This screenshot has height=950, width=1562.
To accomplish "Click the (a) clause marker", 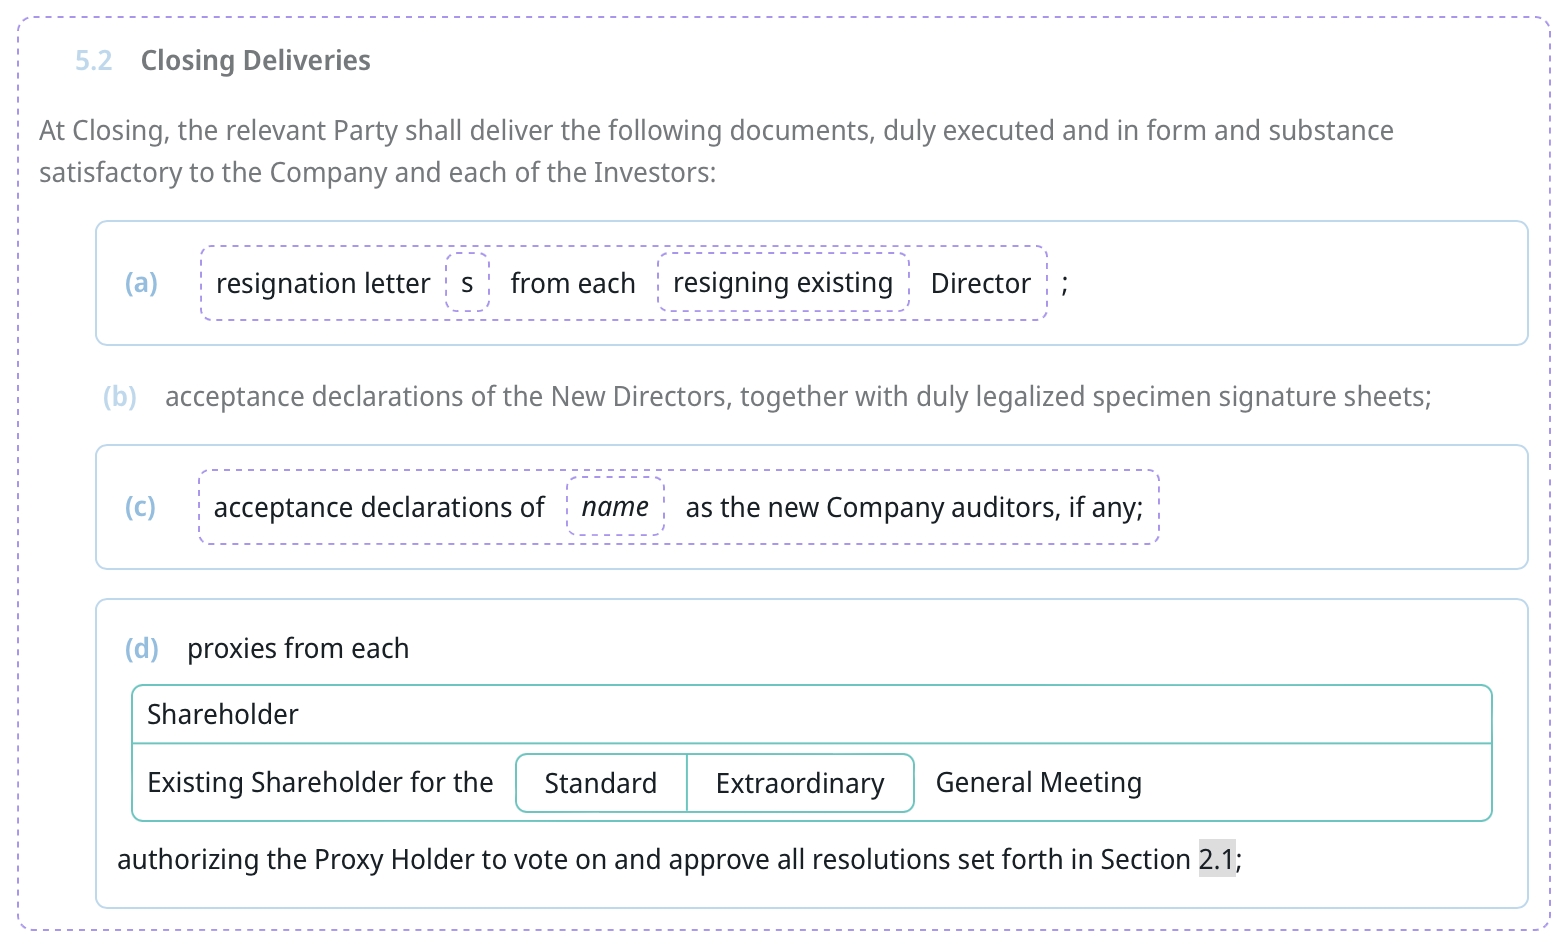I will click(141, 283).
